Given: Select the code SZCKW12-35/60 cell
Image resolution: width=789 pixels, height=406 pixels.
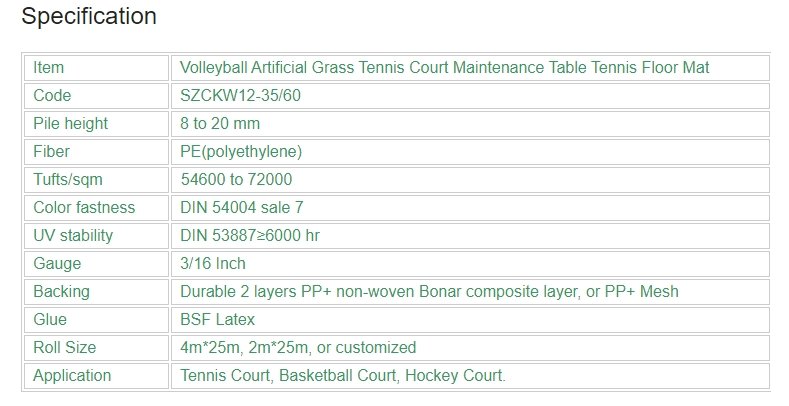Looking at the screenshot, I should pos(470,96).
